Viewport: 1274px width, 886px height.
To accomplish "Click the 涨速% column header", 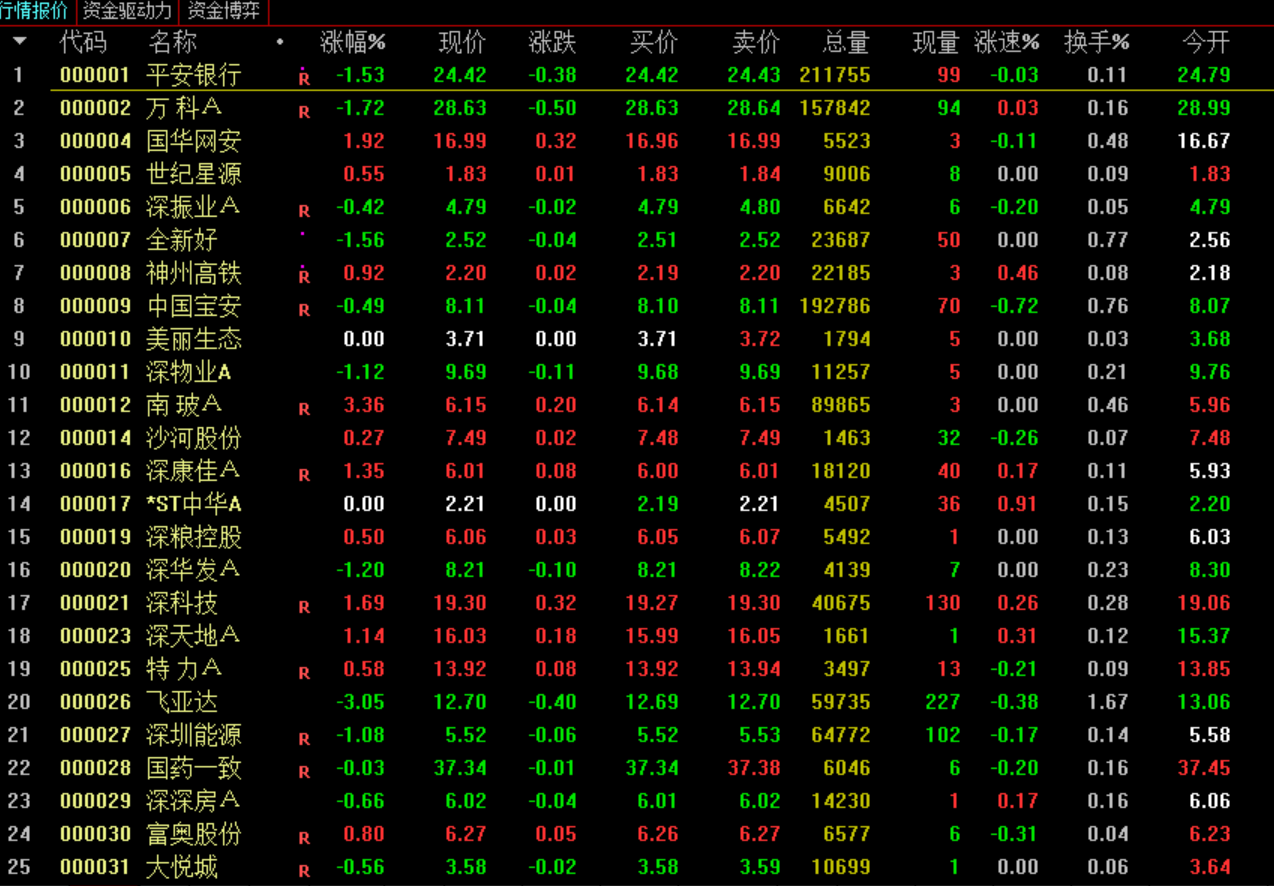I will pos(1007,42).
